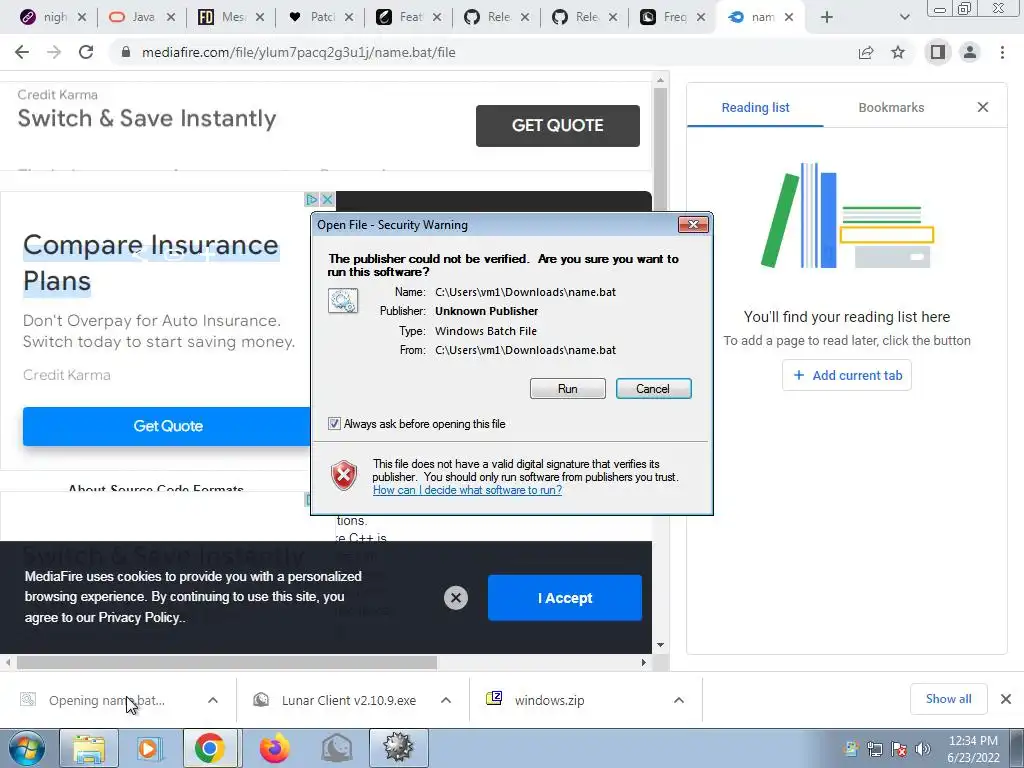Open Windows Media Player taskbar icon
The width and height of the screenshot is (1024, 768).
pos(148,748)
